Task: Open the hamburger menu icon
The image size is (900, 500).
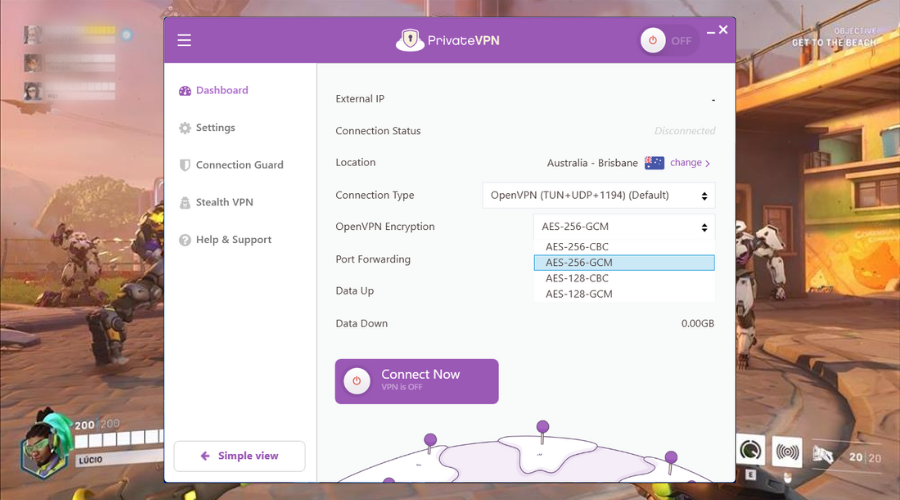Action: [x=184, y=40]
